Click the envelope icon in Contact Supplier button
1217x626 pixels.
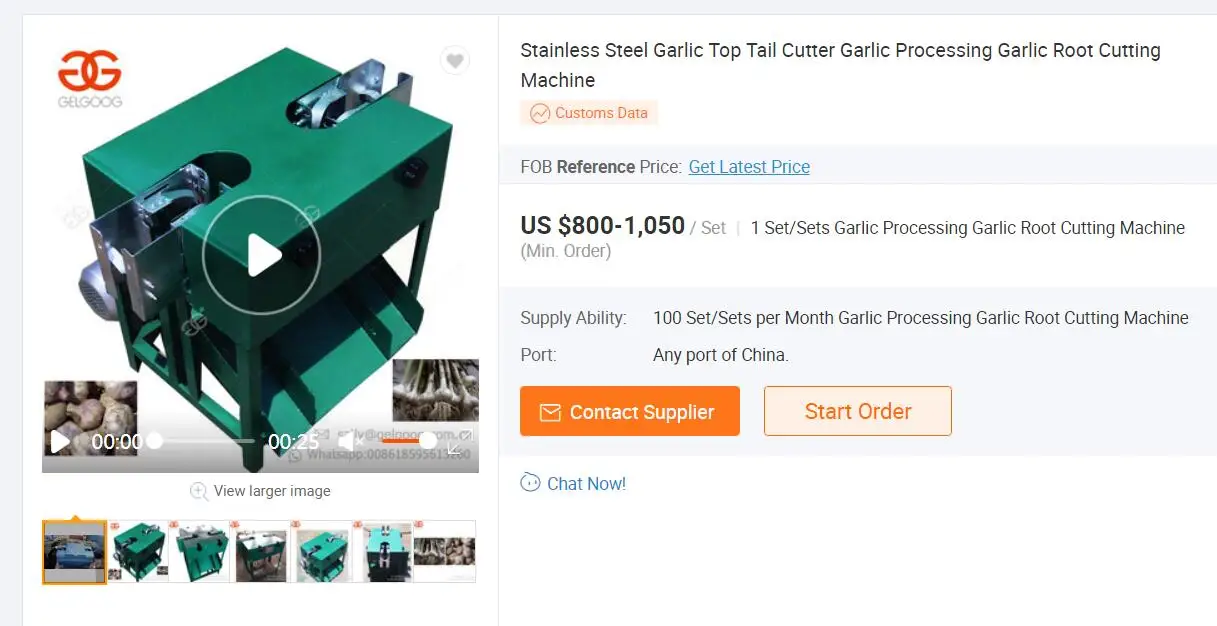[551, 411]
